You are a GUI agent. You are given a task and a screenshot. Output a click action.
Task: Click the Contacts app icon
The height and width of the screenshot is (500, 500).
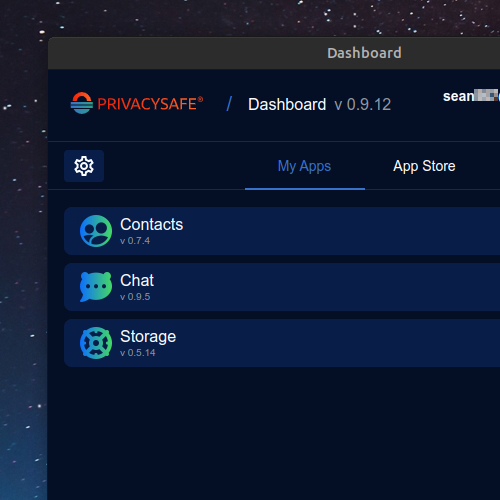pos(96,231)
